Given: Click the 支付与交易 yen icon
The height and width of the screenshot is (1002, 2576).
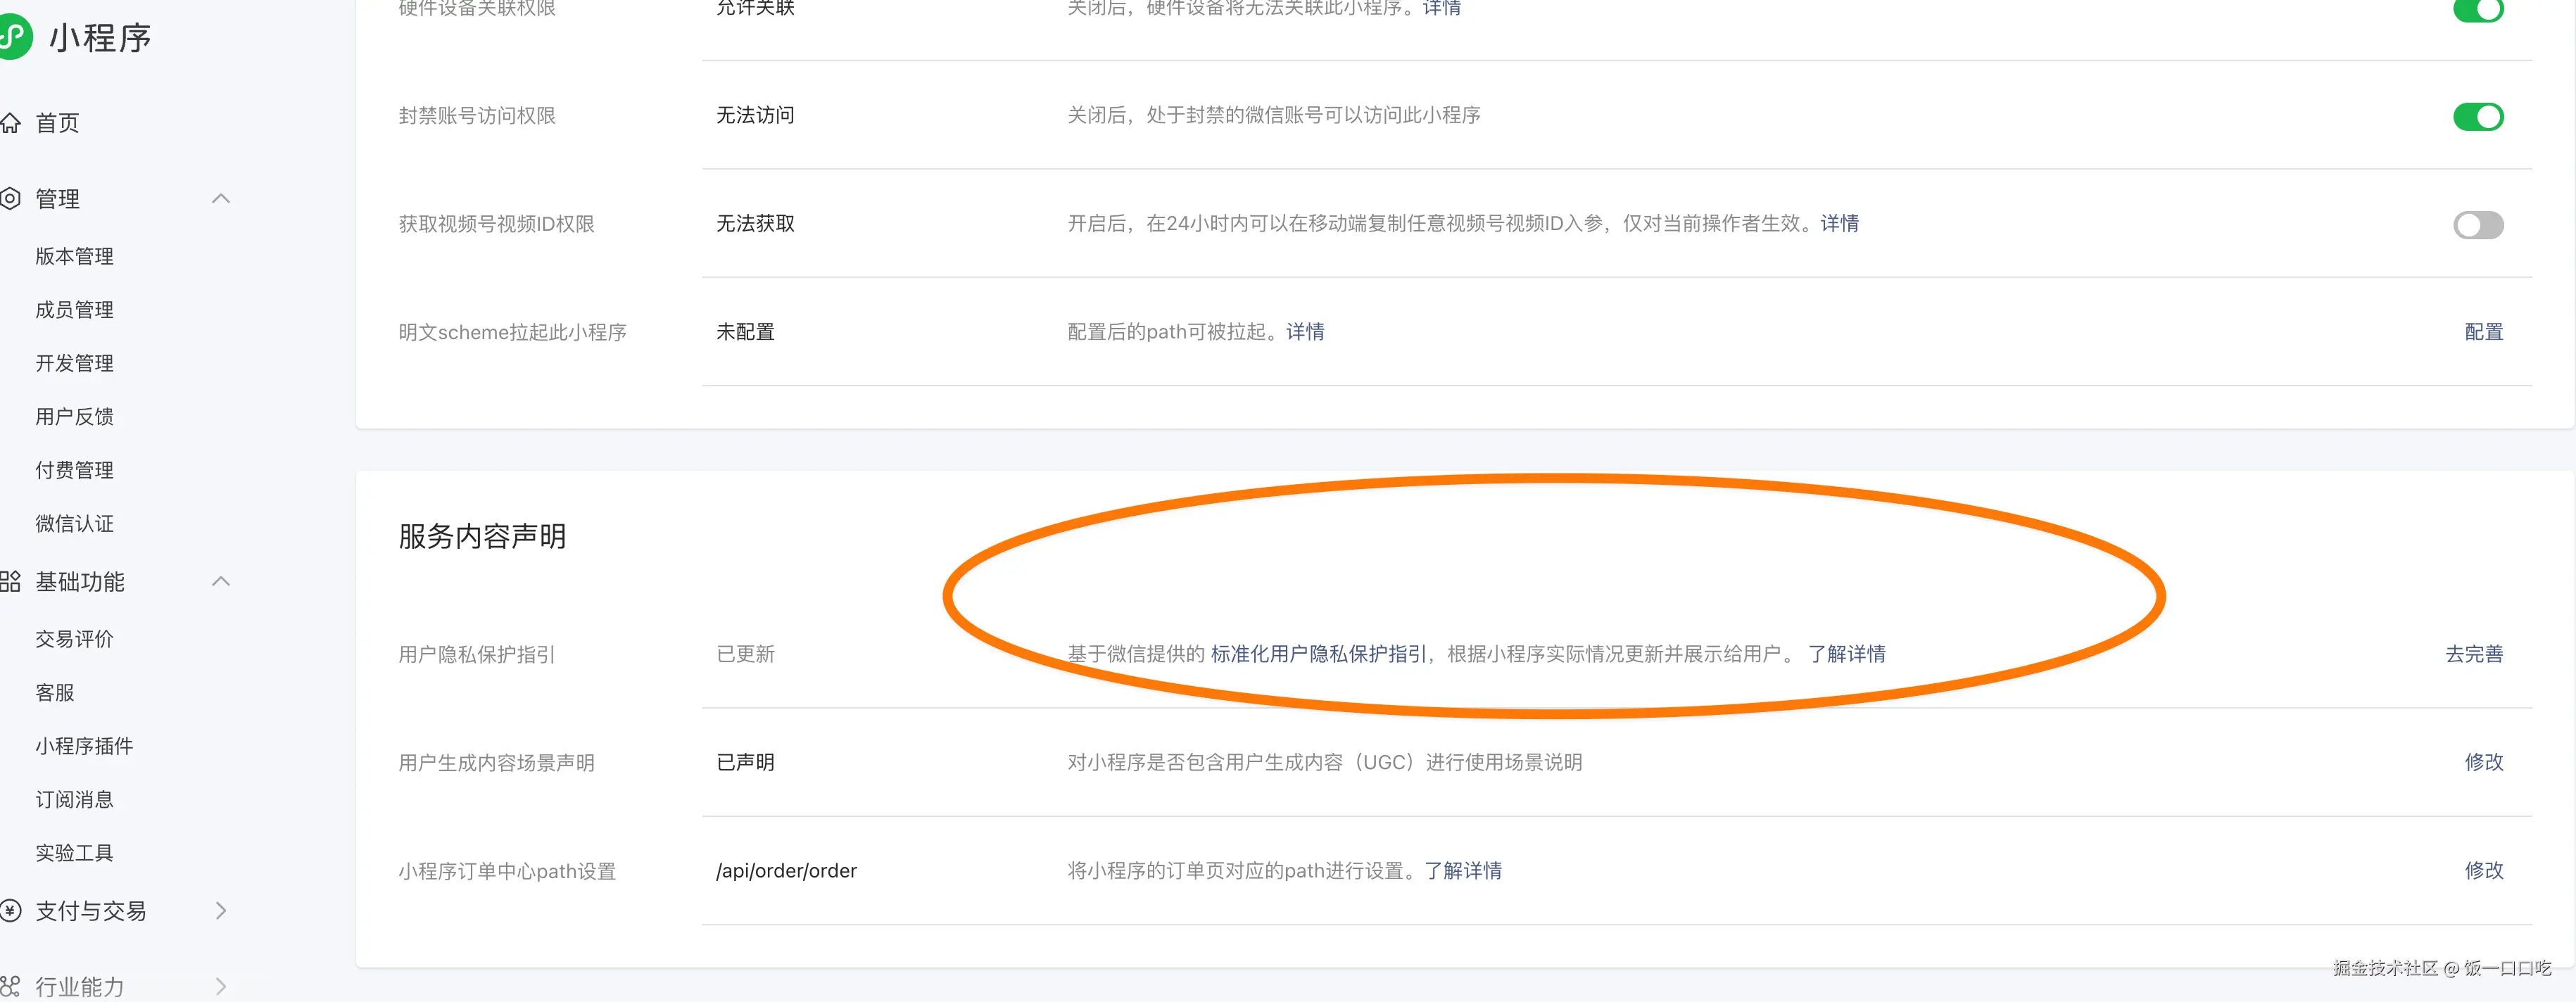Looking at the screenshot, I should [x=11, y=910].
